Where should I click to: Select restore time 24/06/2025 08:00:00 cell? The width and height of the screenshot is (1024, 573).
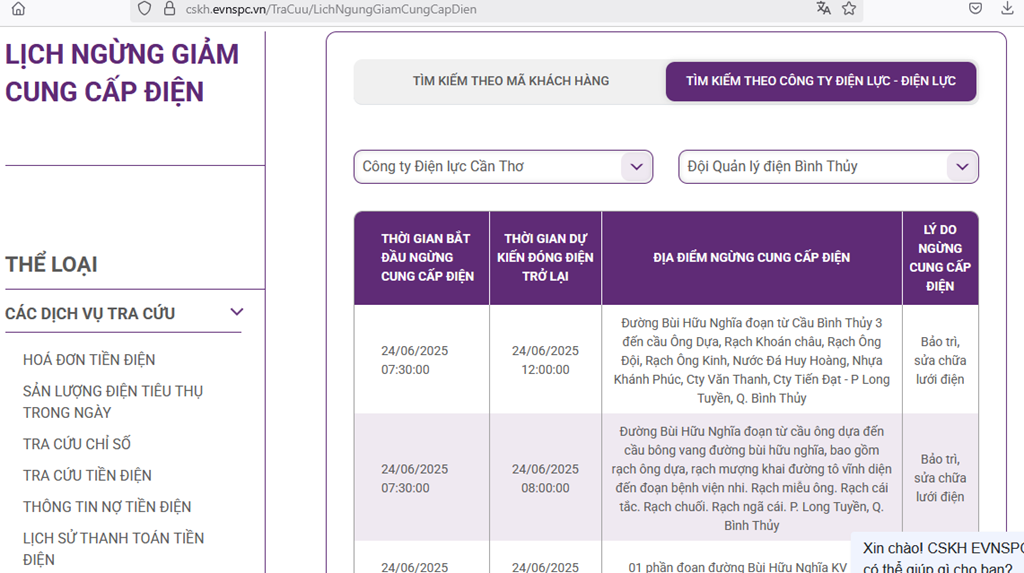point(545,478)
